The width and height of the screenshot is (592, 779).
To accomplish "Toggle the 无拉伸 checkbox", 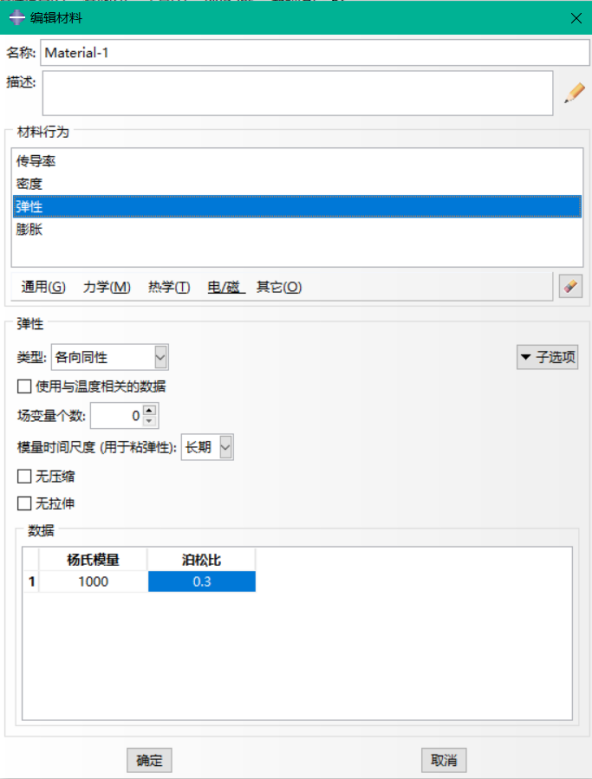I will 24,503.
